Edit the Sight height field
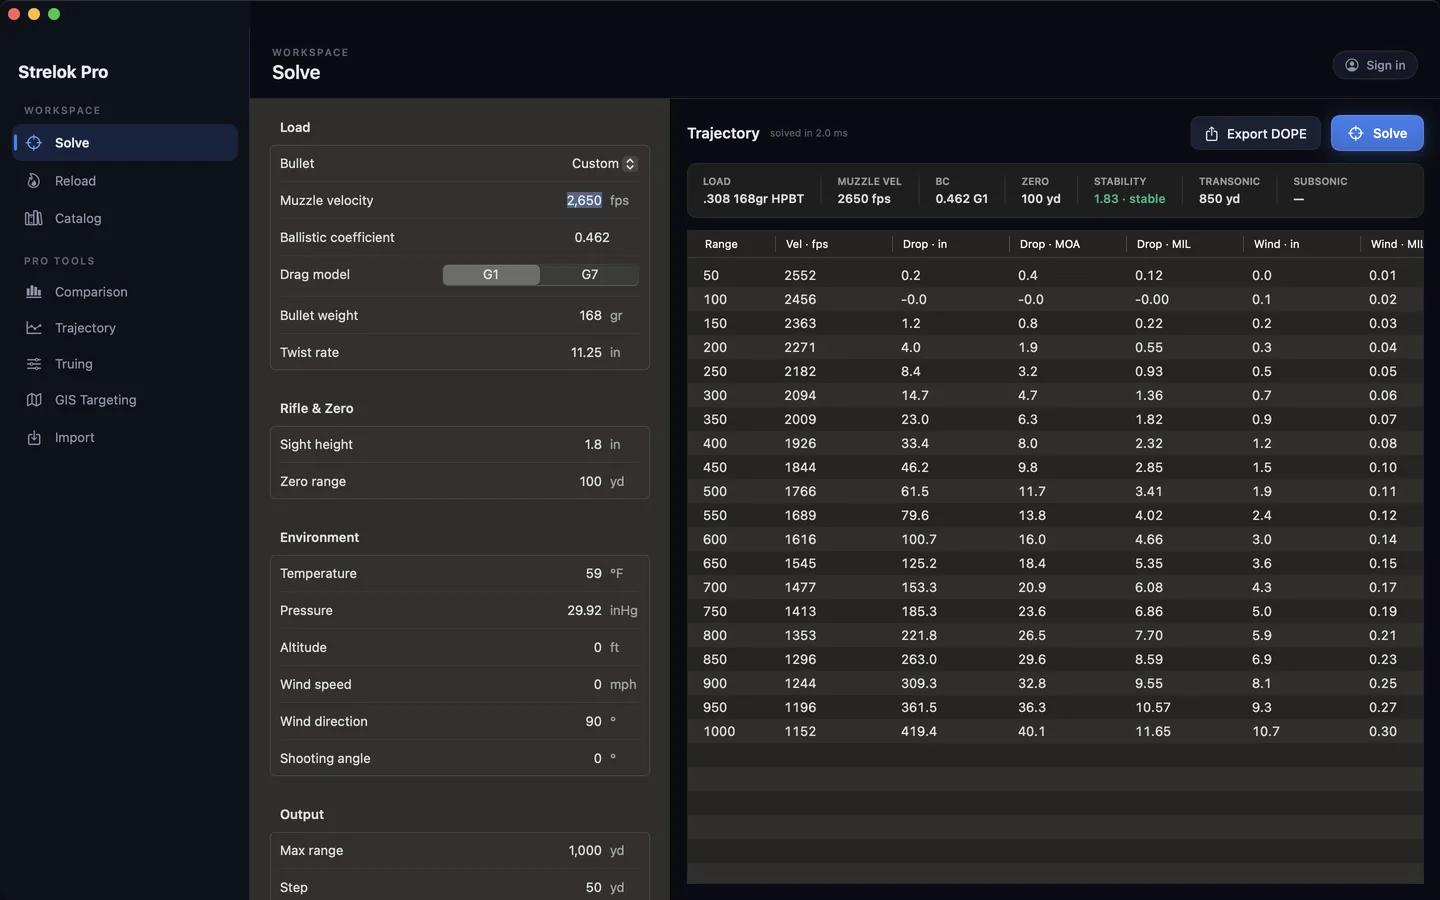This screenshot has height=900, width=1440. pos(593,444)
